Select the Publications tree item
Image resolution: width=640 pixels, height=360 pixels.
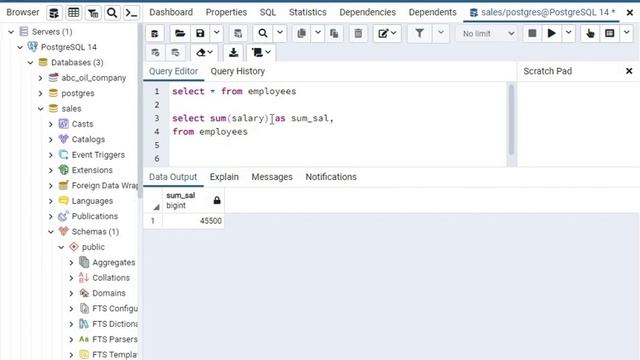click(95, 216)
